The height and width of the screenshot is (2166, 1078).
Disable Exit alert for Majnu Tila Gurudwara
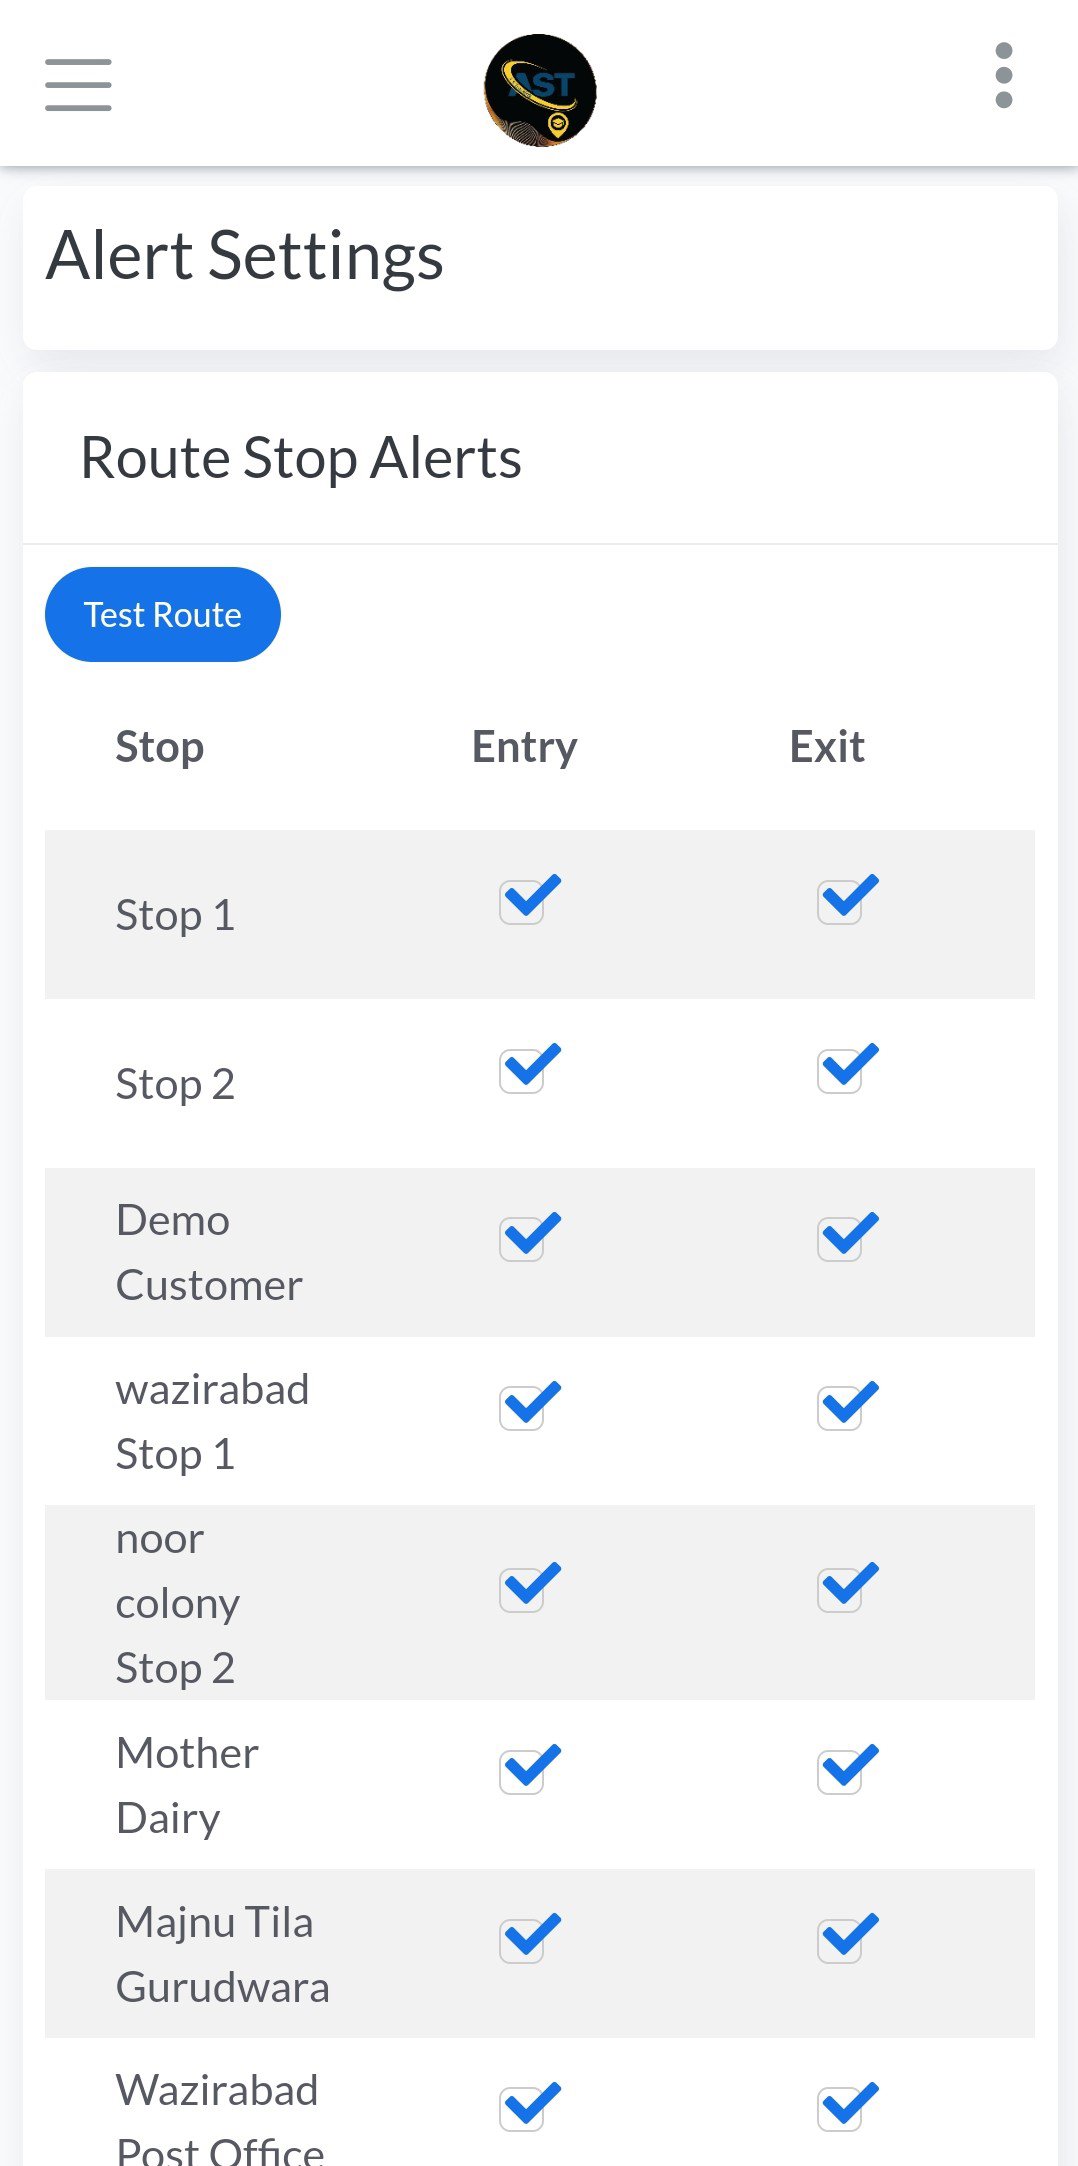pos(840,1941)
